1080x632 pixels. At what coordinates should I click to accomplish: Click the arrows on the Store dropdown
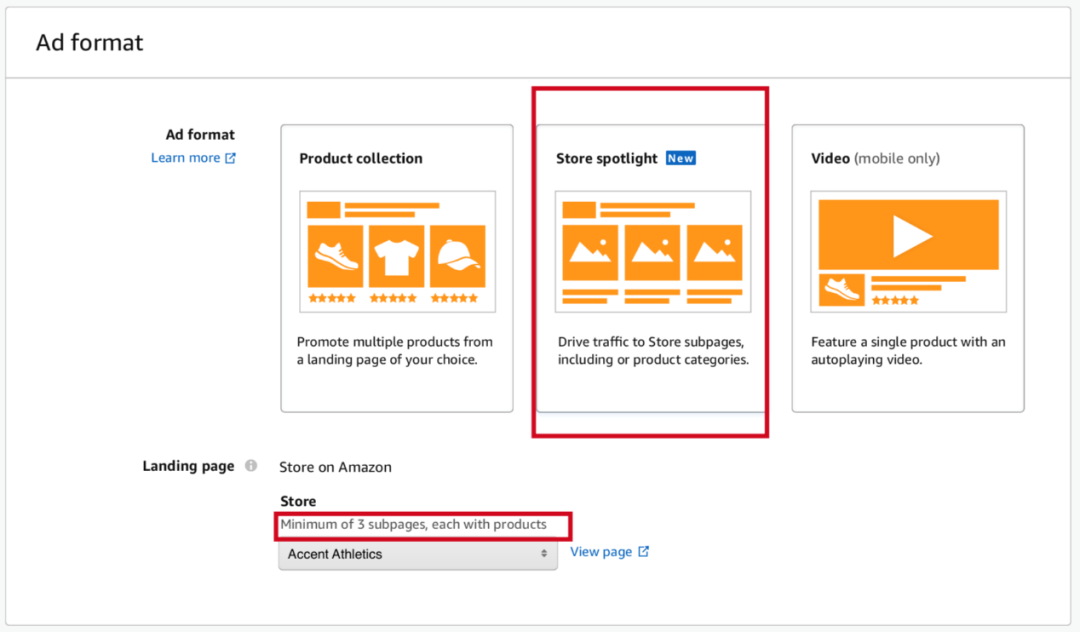(544, 554)
